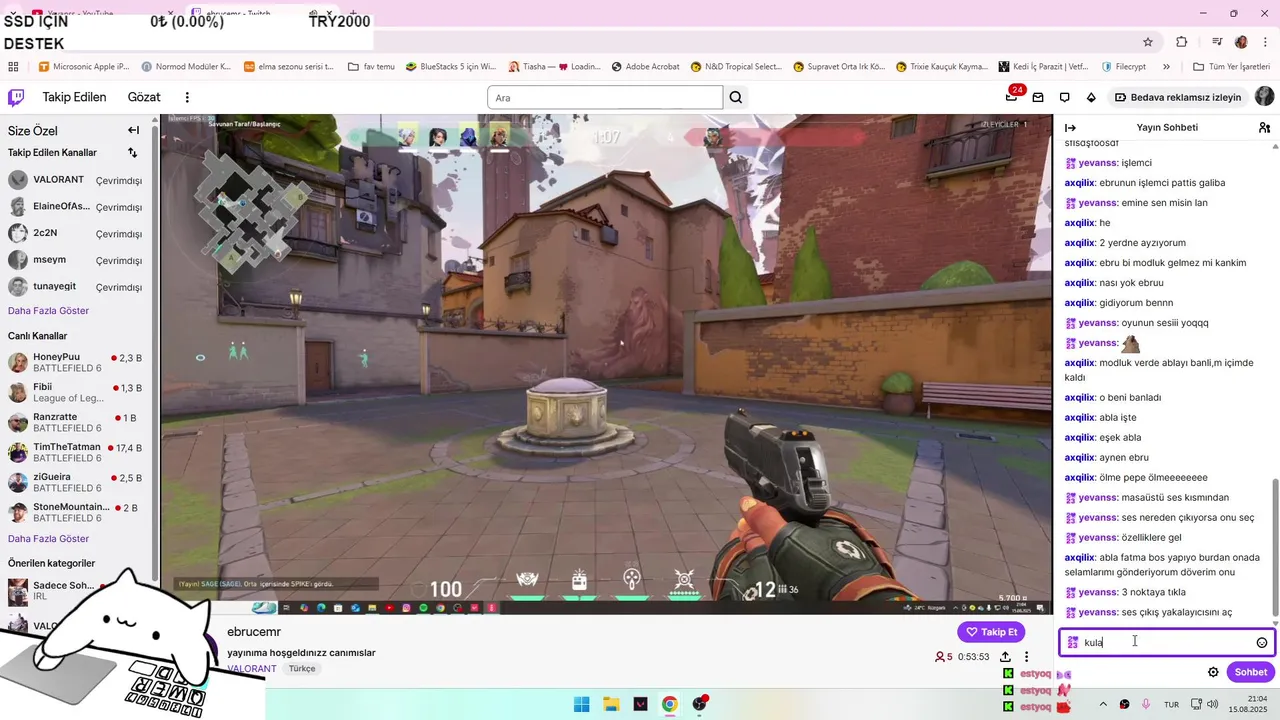This screenshot has width=1280, height=720.
Task: Open Tüm Yer İşaretleri bookmarks folder
Action: [x=1231, y=67]
